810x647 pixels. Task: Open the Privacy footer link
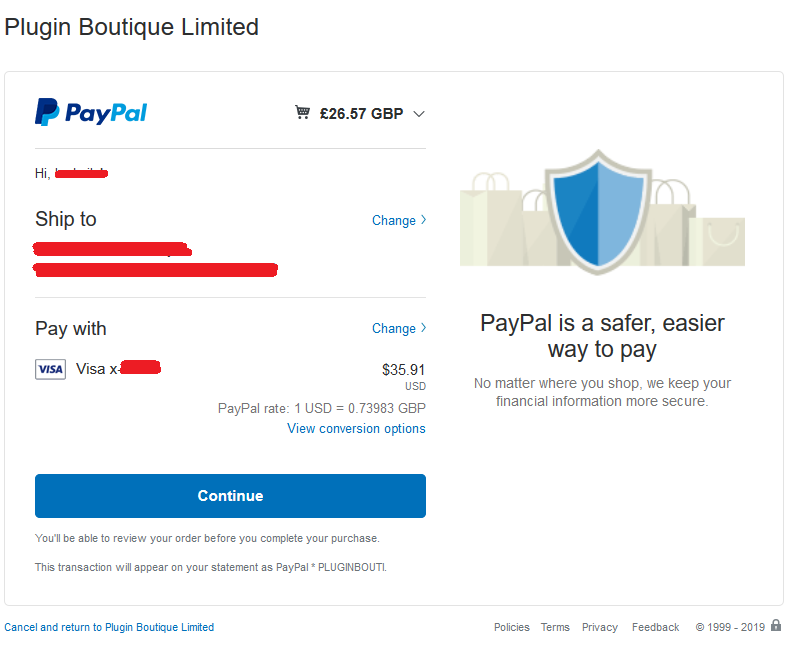point(600,628)
